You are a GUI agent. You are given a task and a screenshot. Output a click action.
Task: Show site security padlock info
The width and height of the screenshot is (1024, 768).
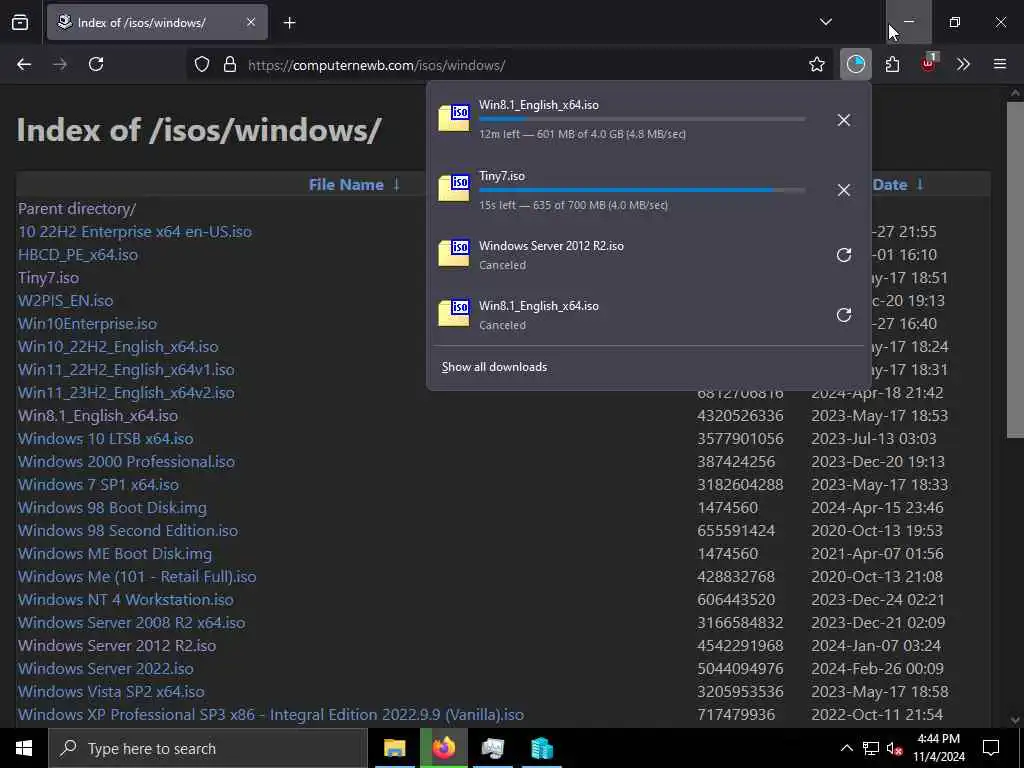click(229, 65)
